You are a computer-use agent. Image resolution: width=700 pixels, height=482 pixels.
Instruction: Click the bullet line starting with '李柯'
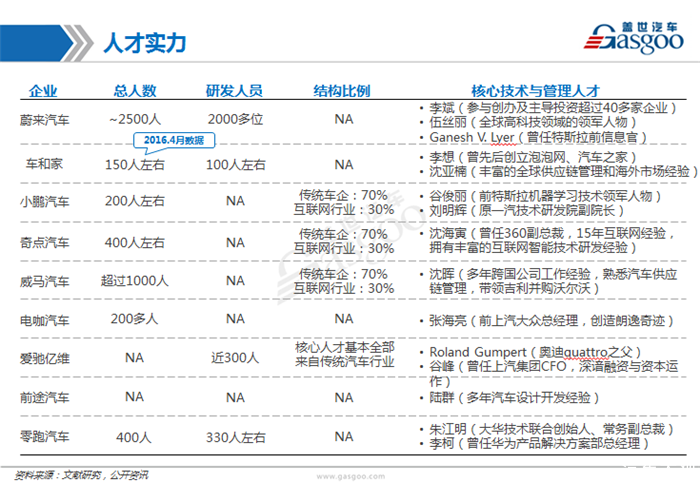(x=534, y=444)
